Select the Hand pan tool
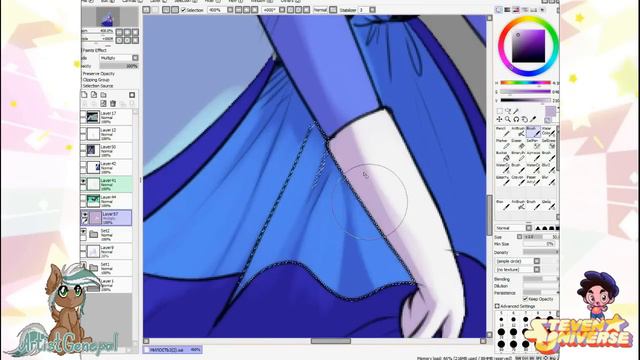This screenshot has height=360, width=640. tap(525, 119)
